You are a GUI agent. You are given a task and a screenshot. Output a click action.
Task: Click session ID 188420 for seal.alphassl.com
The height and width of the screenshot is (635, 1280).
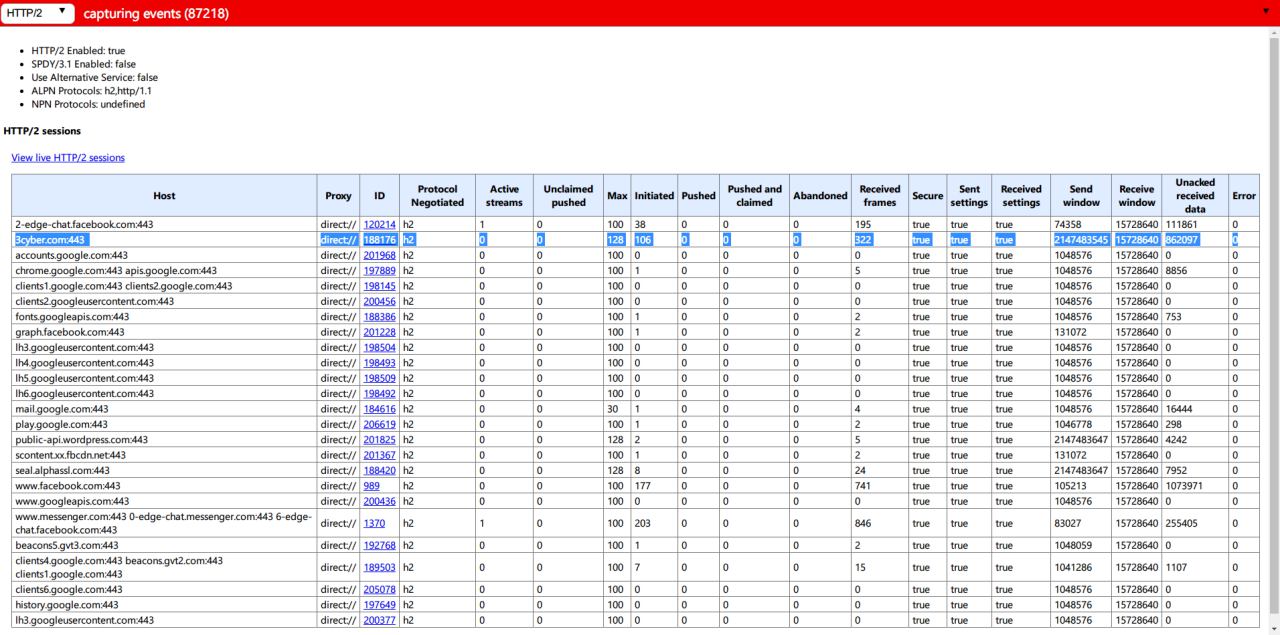click(379, 470)
